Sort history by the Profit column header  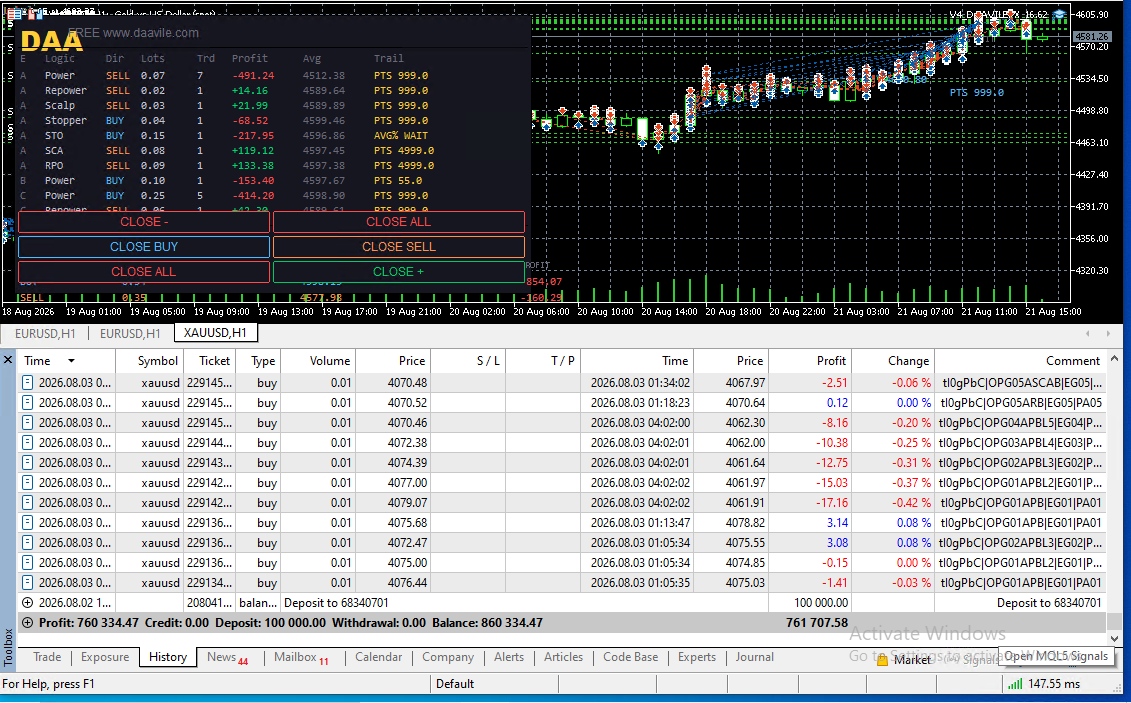[811, 361]
